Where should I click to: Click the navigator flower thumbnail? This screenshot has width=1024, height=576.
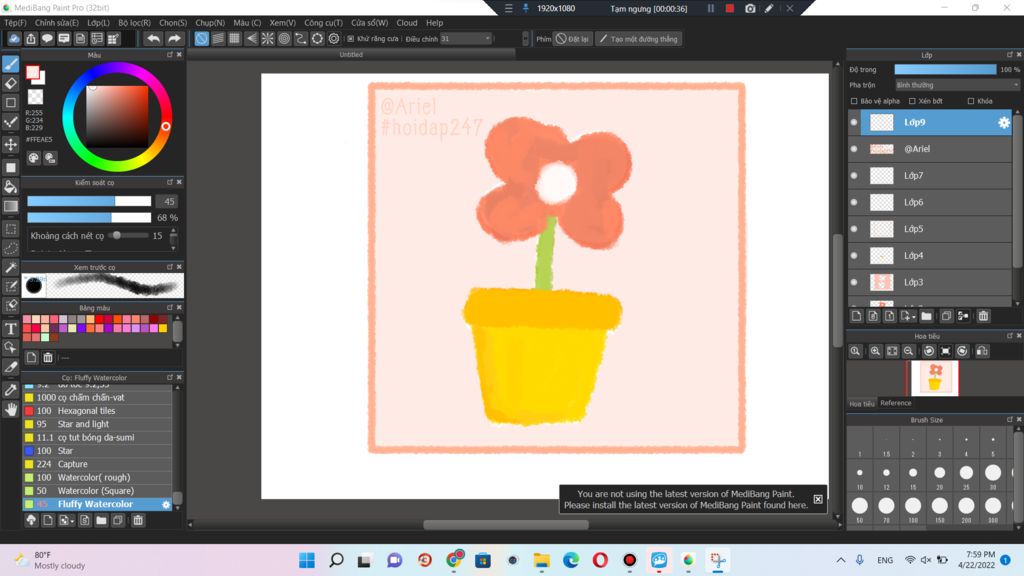pos(935,378)
